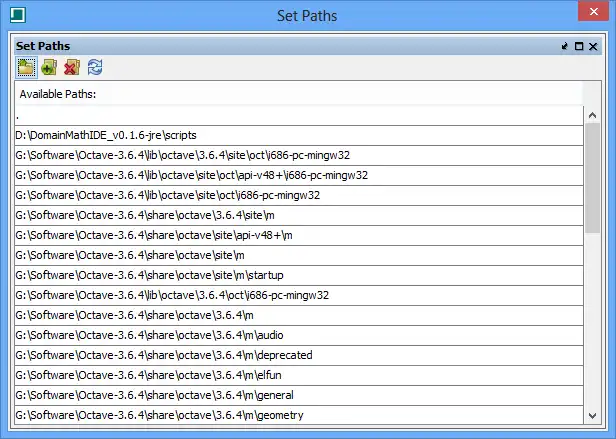This screenshot has height=439, width=616.
Task: Select path lib\octave\3.6.4\oct\i686-pc-mingw32
Action: (x=299, y=296)
